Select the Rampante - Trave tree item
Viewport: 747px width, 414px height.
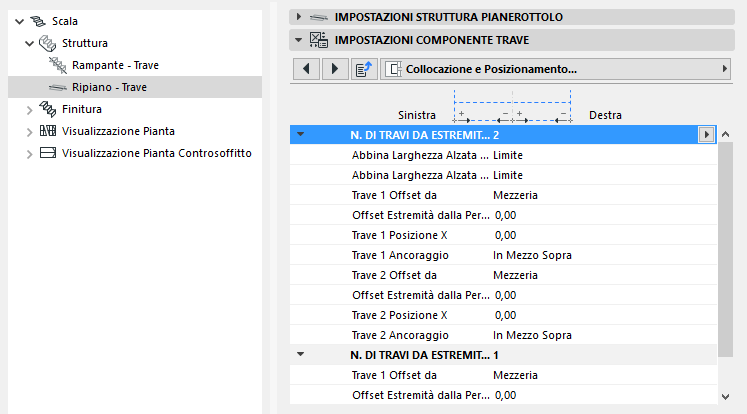pos(115,65)
